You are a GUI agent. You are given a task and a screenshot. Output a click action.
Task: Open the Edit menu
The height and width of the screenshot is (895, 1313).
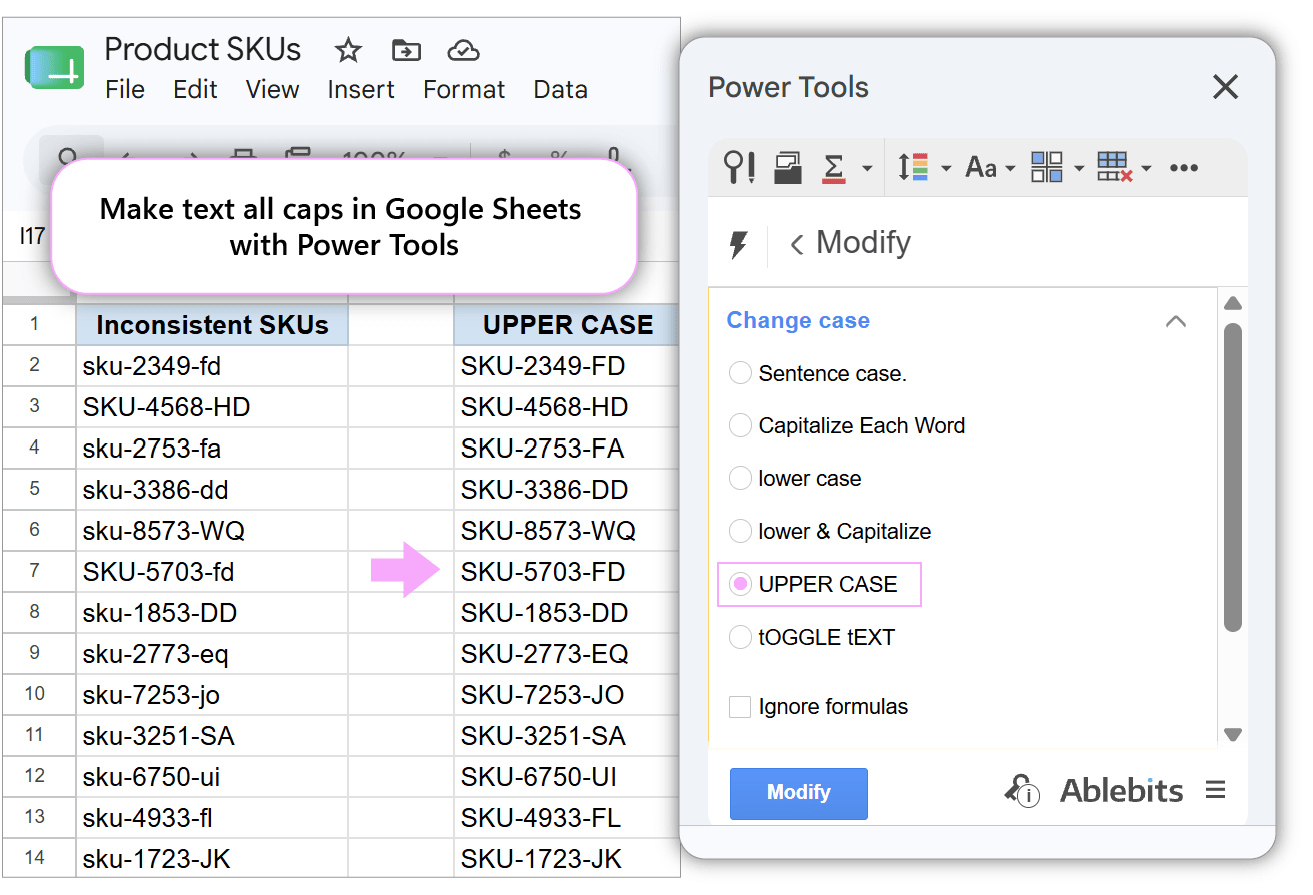coord(195,89)
